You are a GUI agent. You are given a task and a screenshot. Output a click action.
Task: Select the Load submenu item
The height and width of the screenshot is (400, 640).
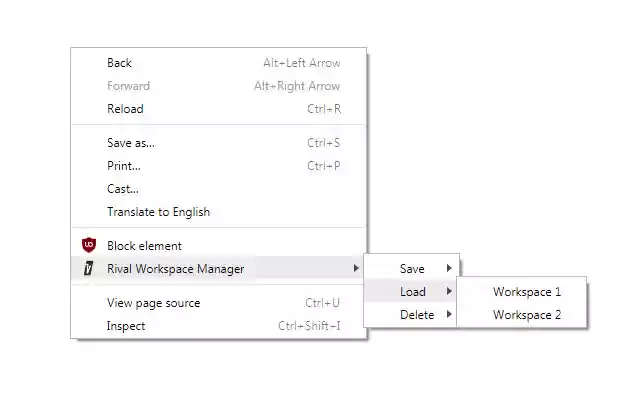click(x=411, y=291)
